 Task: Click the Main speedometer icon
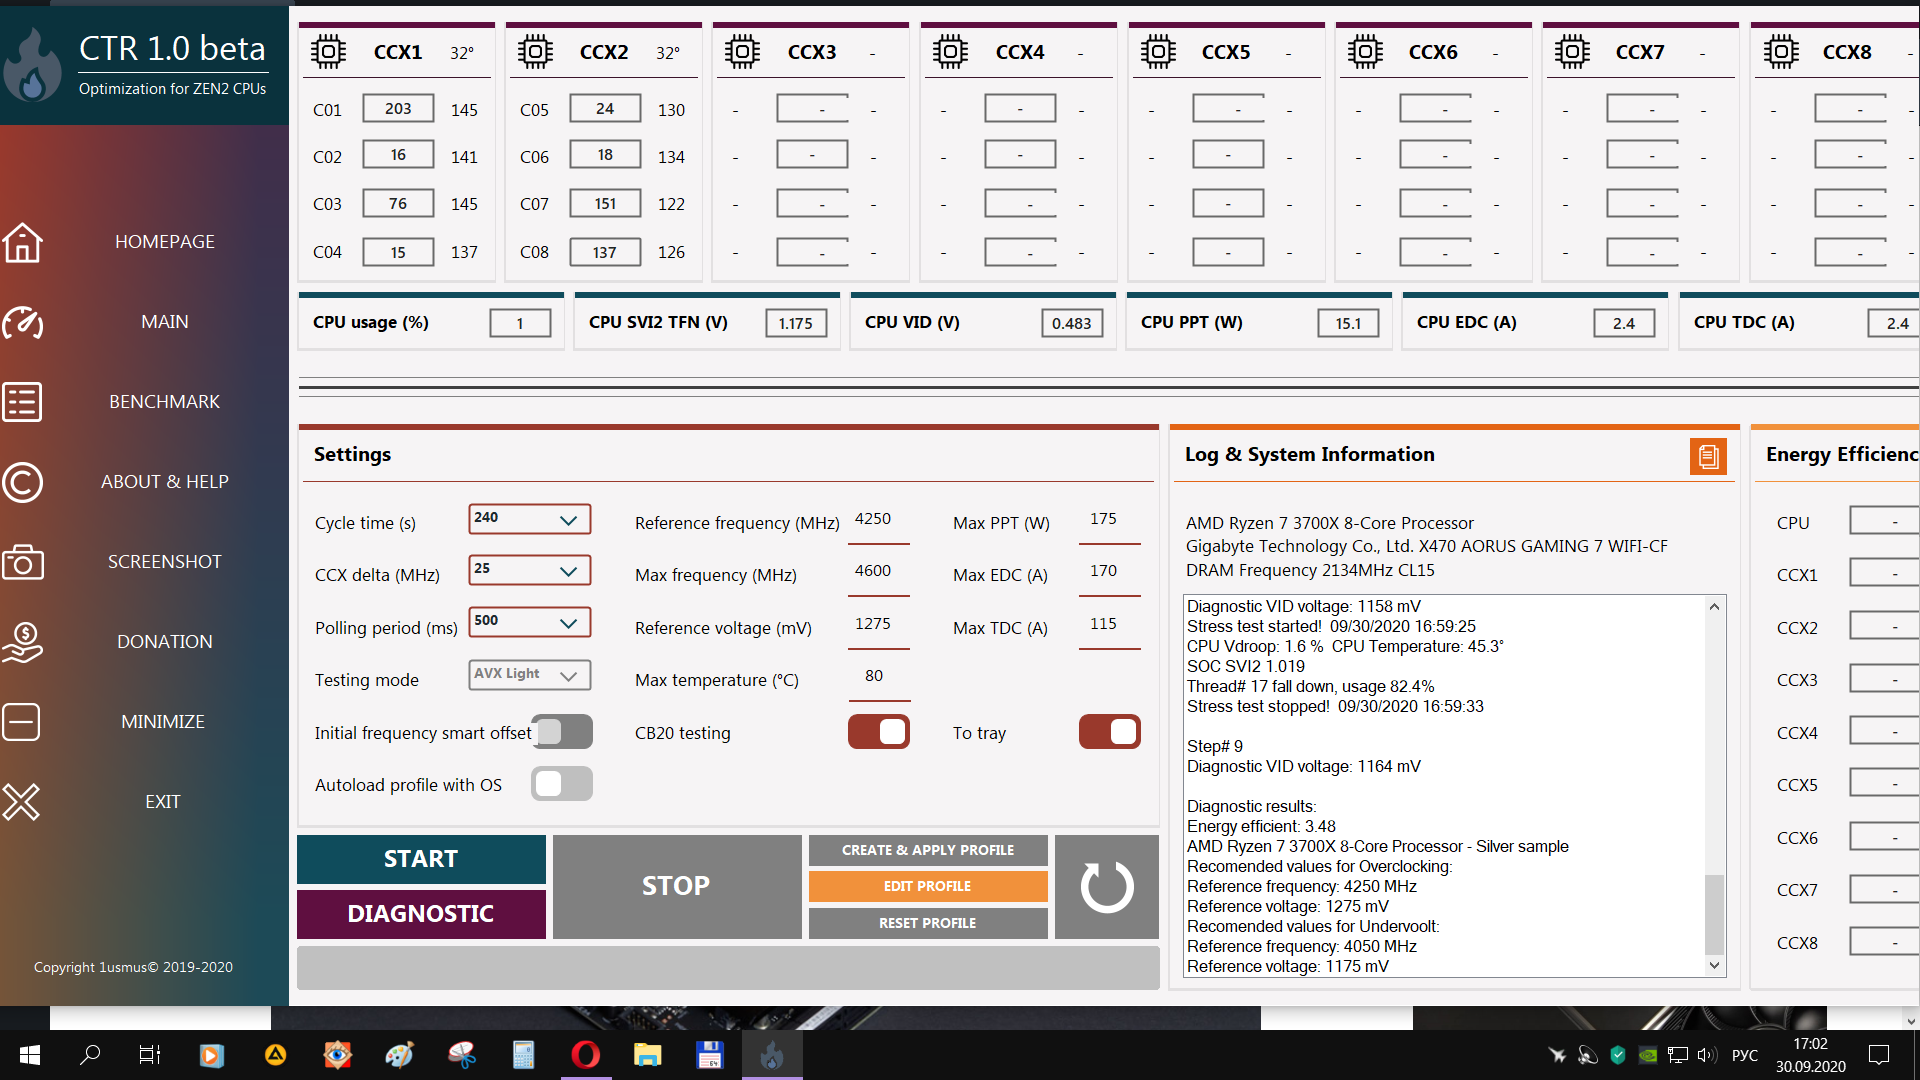[22, 322]
